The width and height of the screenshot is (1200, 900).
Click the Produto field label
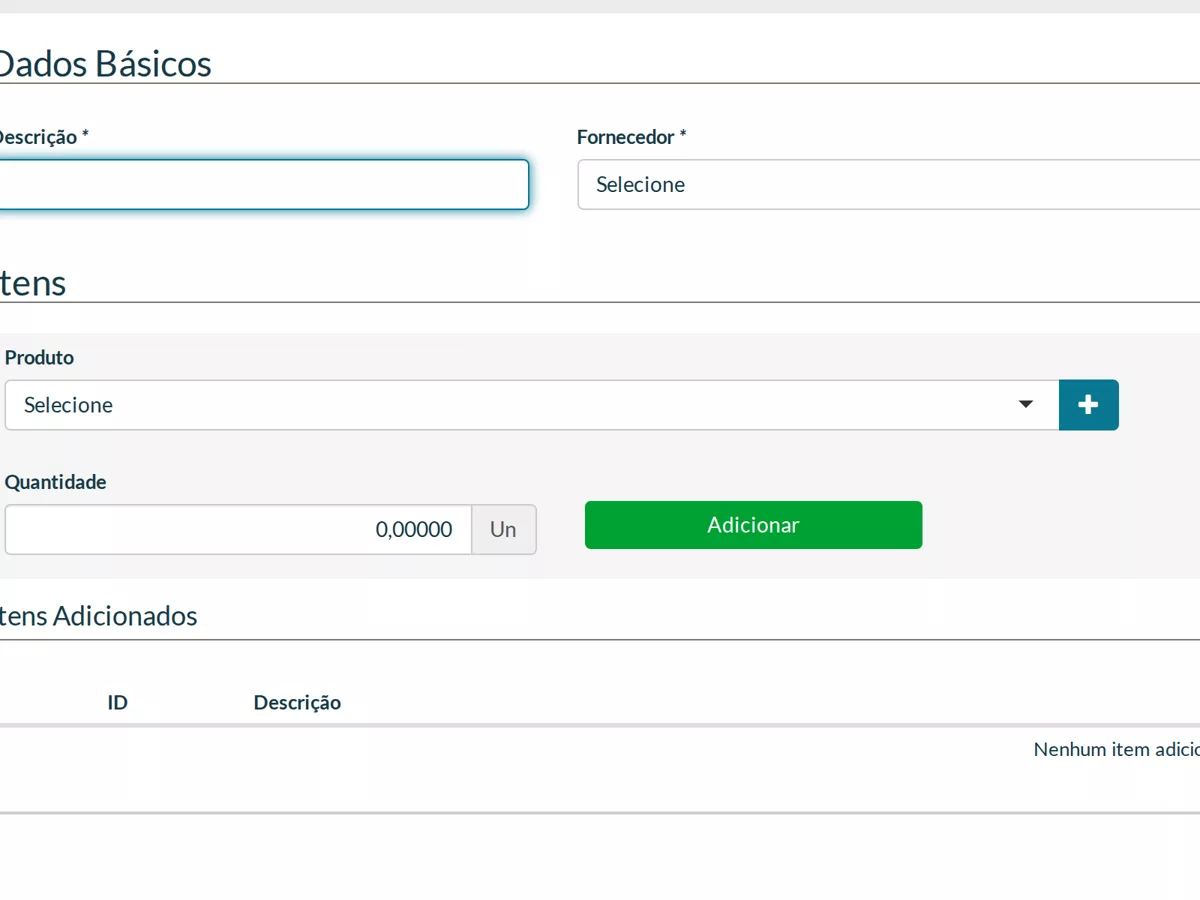point(39,357)
